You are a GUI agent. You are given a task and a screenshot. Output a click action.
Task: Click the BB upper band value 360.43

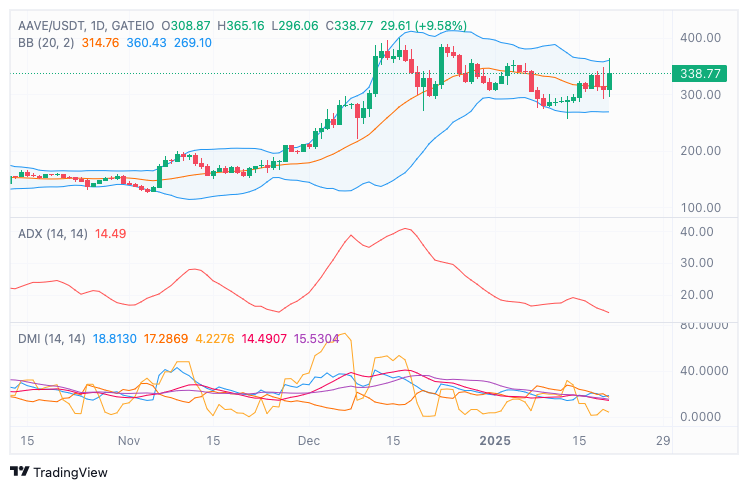click(146, 42)
